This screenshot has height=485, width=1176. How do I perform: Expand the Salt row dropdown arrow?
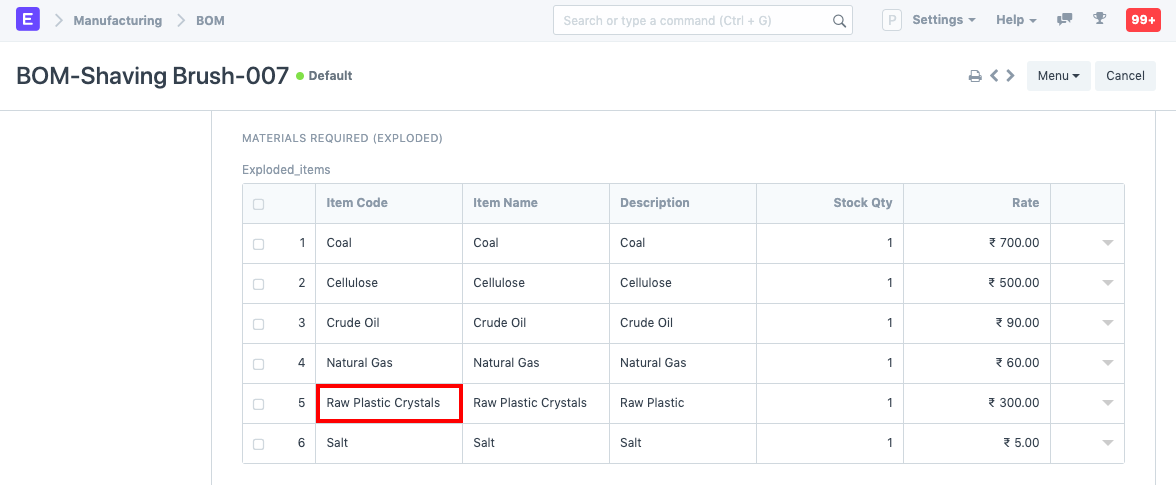tap(1107, 443)
